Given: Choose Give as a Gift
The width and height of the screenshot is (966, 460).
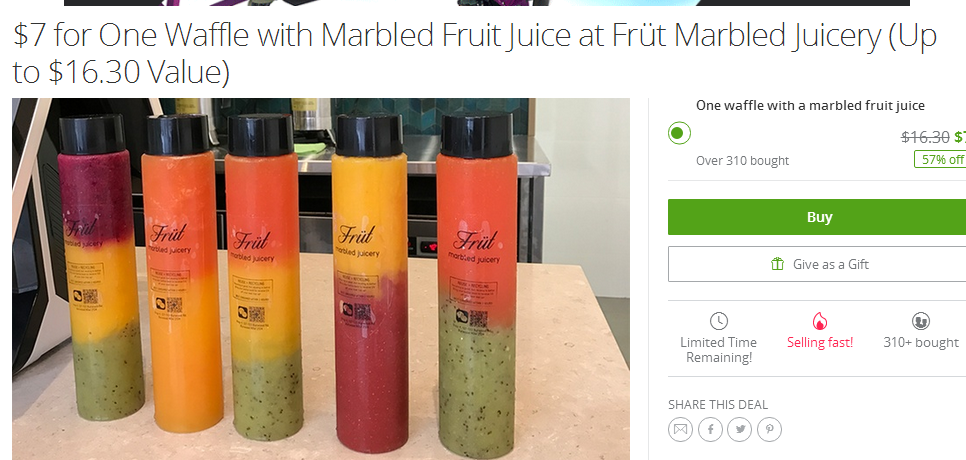Looking at the screenshot, I should click(817, 264).
